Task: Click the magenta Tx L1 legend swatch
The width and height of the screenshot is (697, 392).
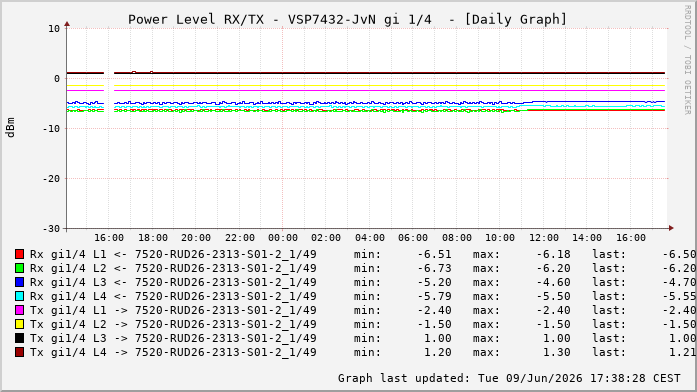Action: [19, 310]
